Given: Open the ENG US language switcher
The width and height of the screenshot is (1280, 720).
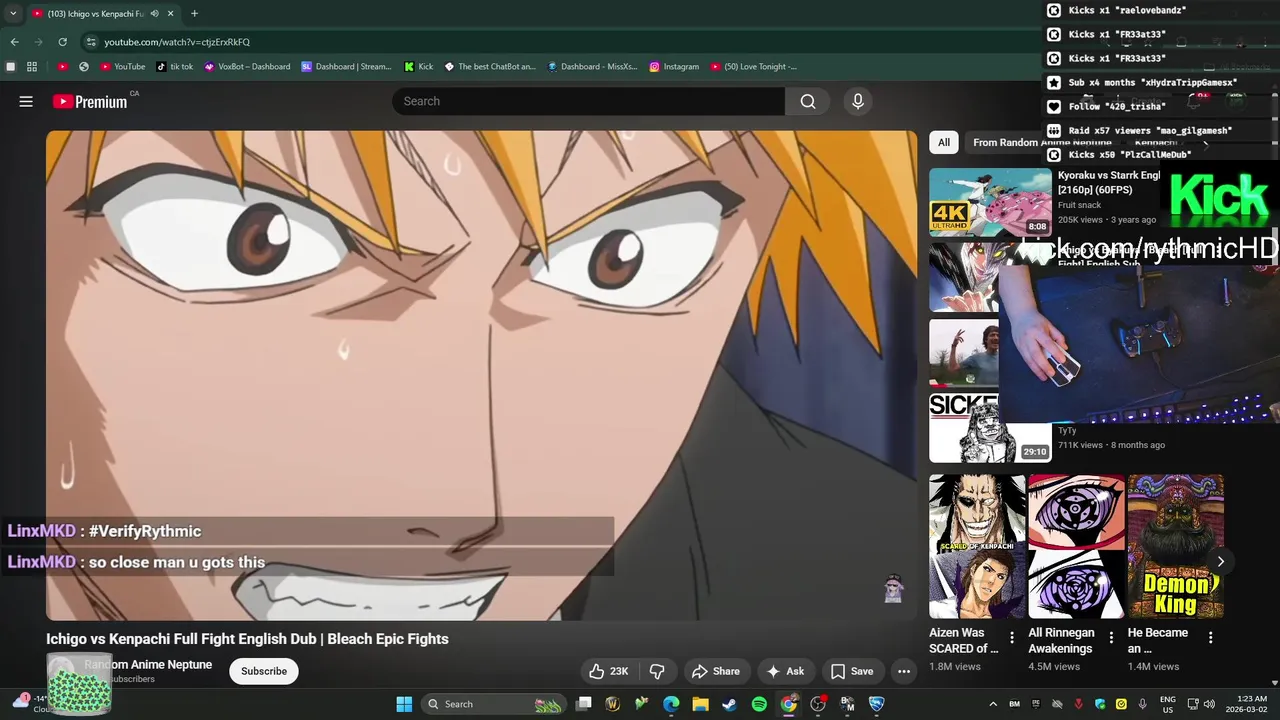Looking at the screenshot, I should point(1168,704).
